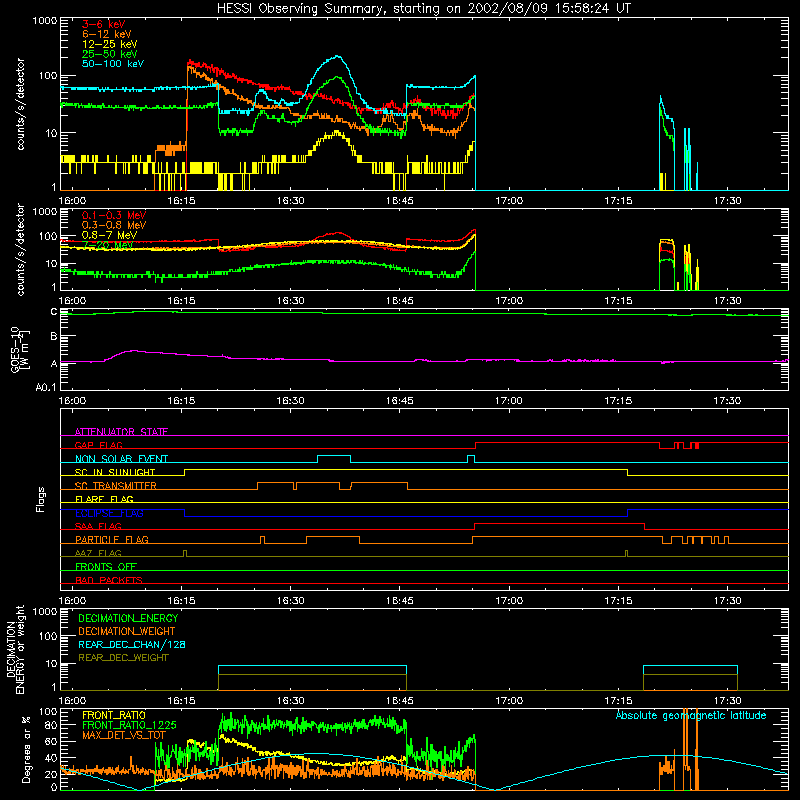Click 16:00 tick label under the MeV panel

(72, 301)
